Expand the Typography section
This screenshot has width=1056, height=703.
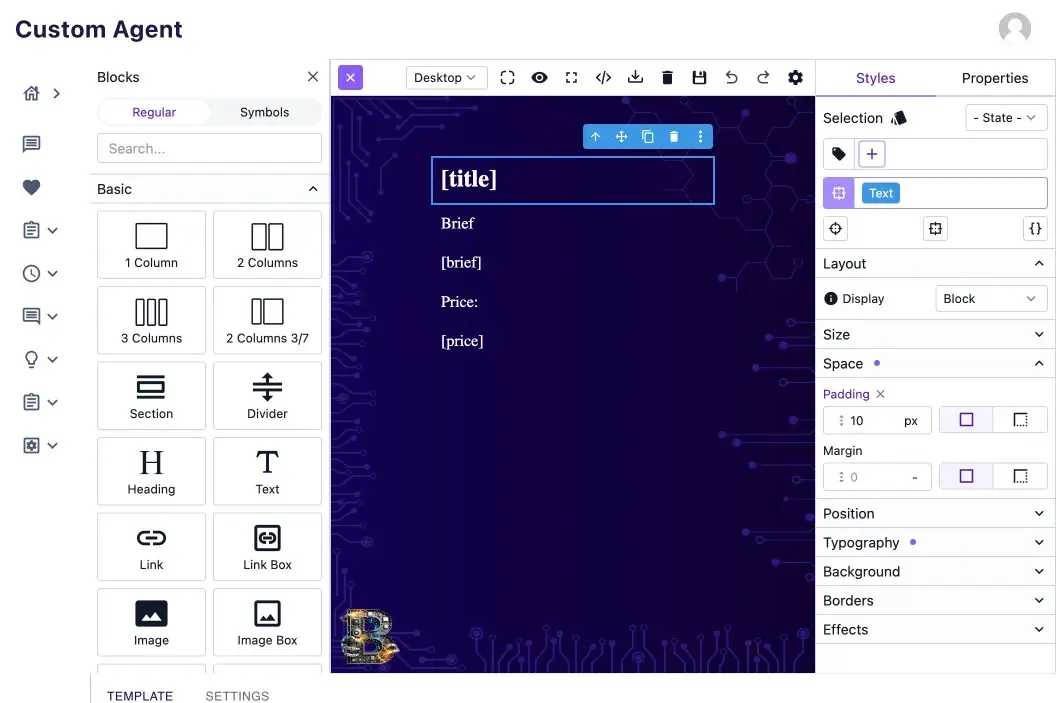(934, 542)
